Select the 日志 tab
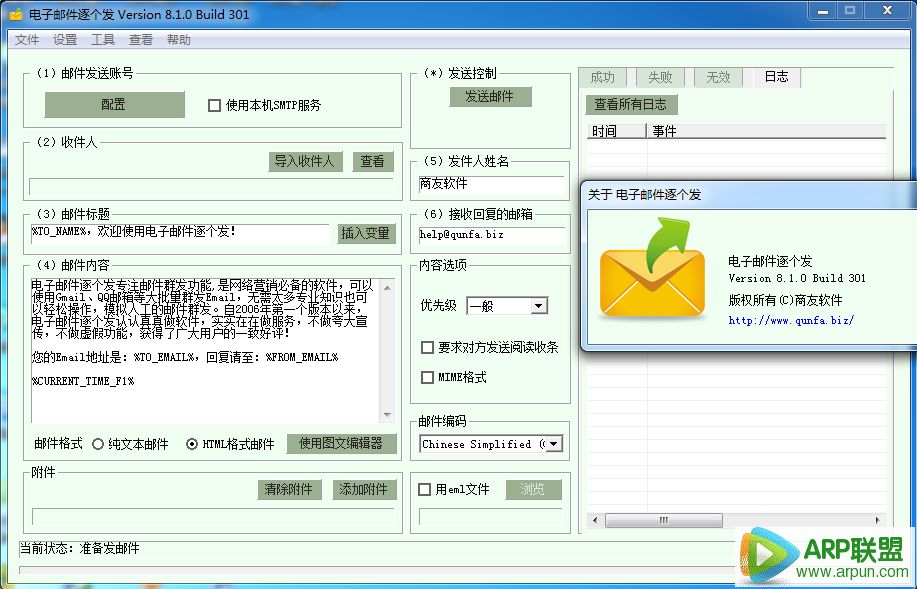Screen dimensions: 917x589 click(776, 77)
